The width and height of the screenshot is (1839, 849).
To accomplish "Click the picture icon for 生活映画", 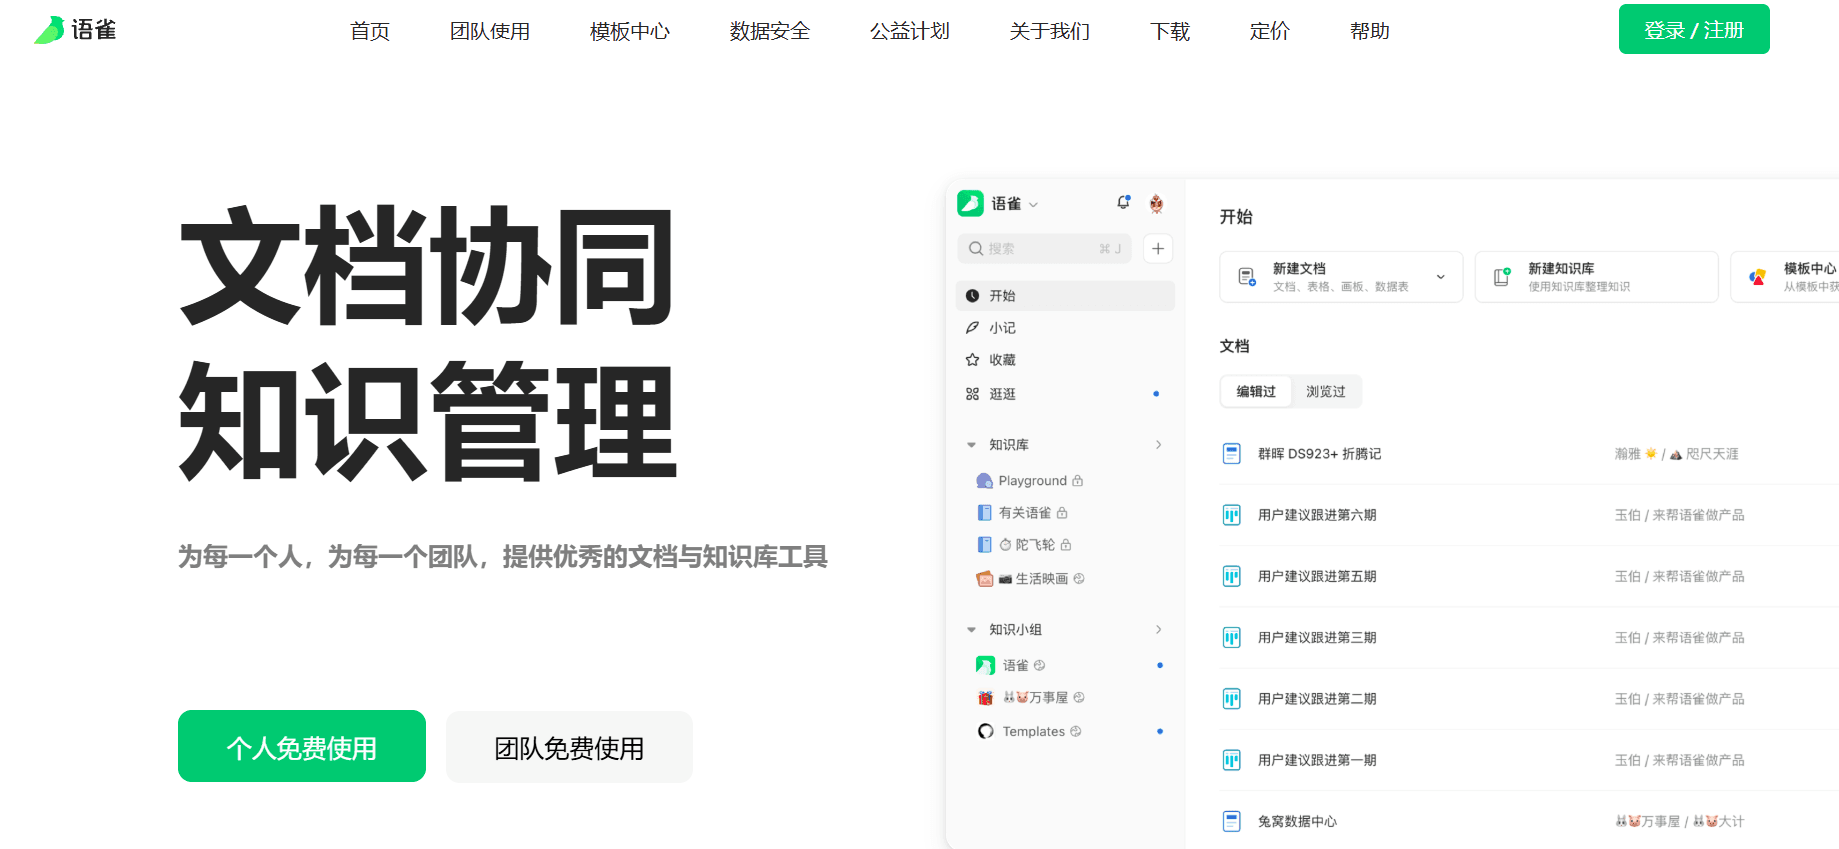I will coord(985,579).
